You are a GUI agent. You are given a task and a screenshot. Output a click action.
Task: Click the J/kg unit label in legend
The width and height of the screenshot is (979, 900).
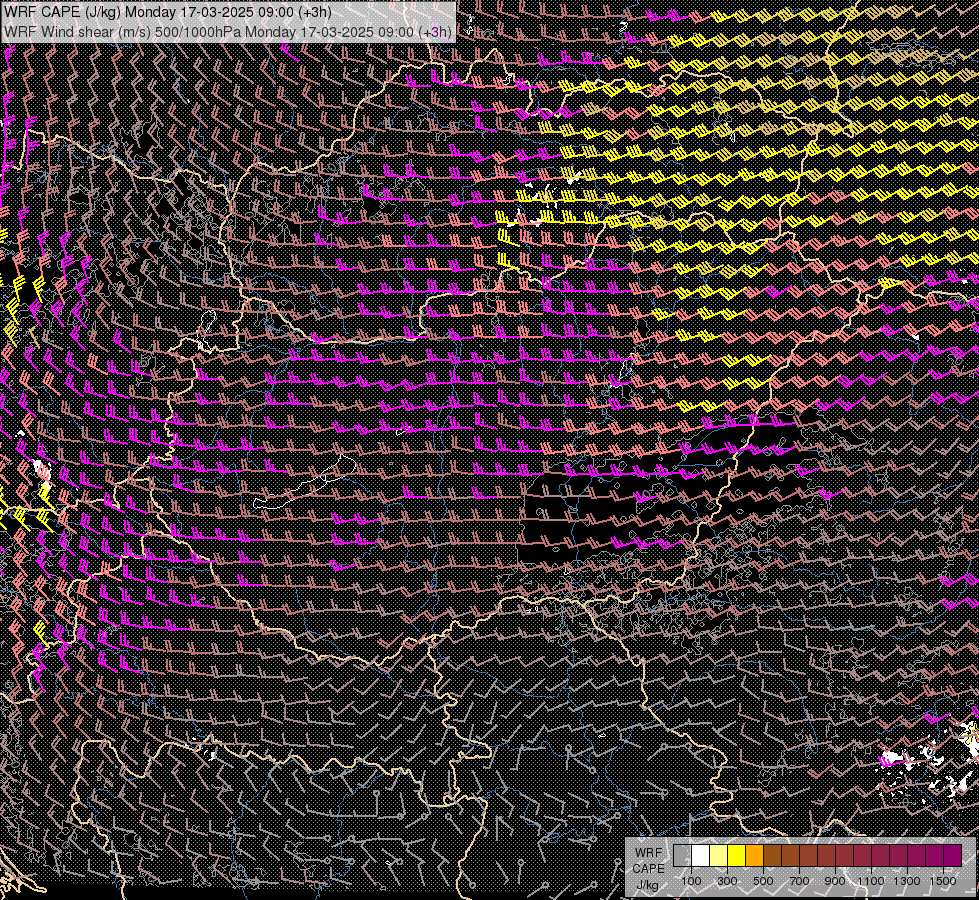(x=647, y=885)
